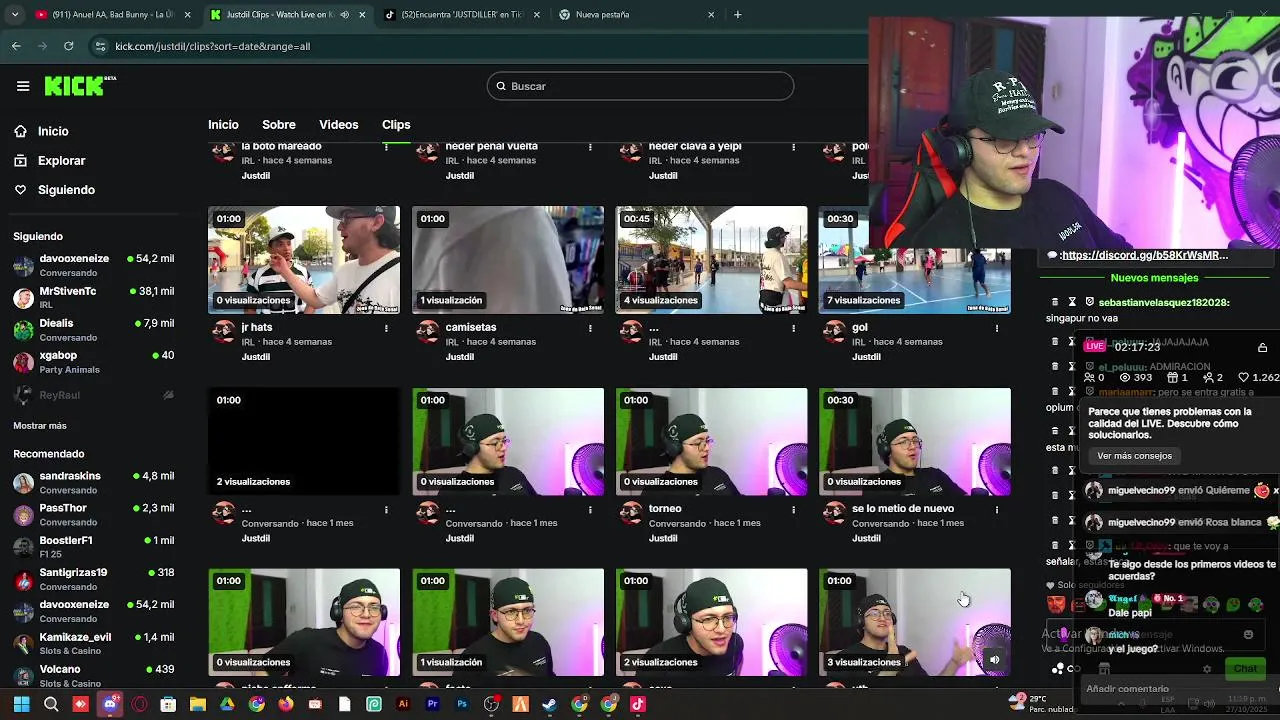Open TikTok app from taskbar
The height and width of the screenshot is (720, 1280).
[638, 704]
